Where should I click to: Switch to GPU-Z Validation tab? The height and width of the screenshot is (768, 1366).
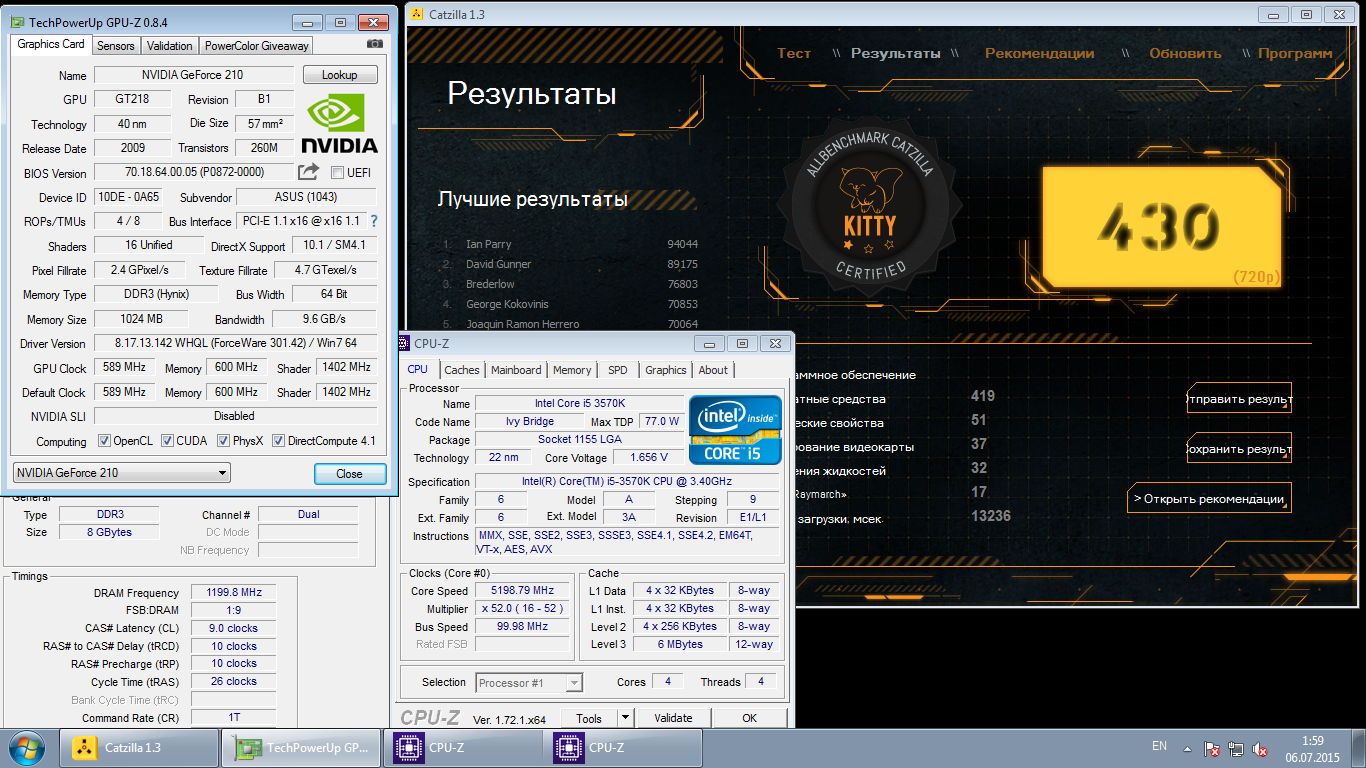pos(170,46)
